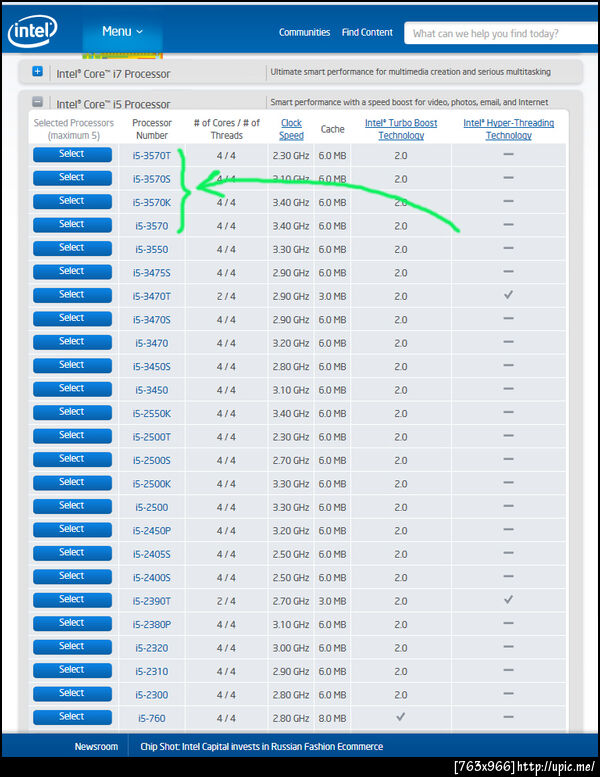Open the i5-760 processor number link
The image size is (600, 777).
[152, 719]
